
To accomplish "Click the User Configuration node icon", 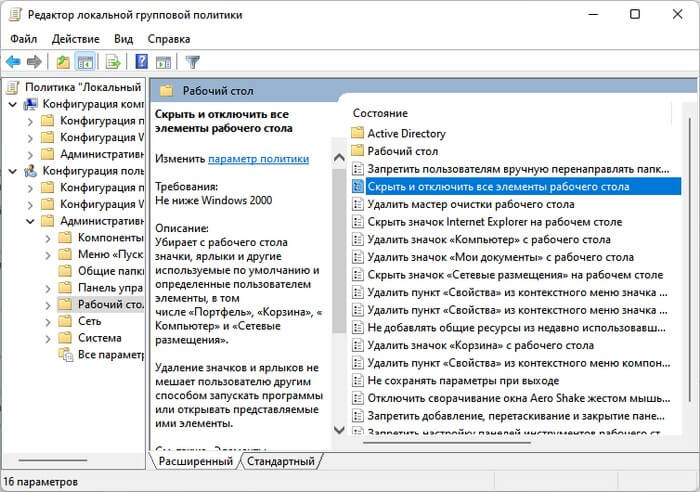I will pos(31,171).
